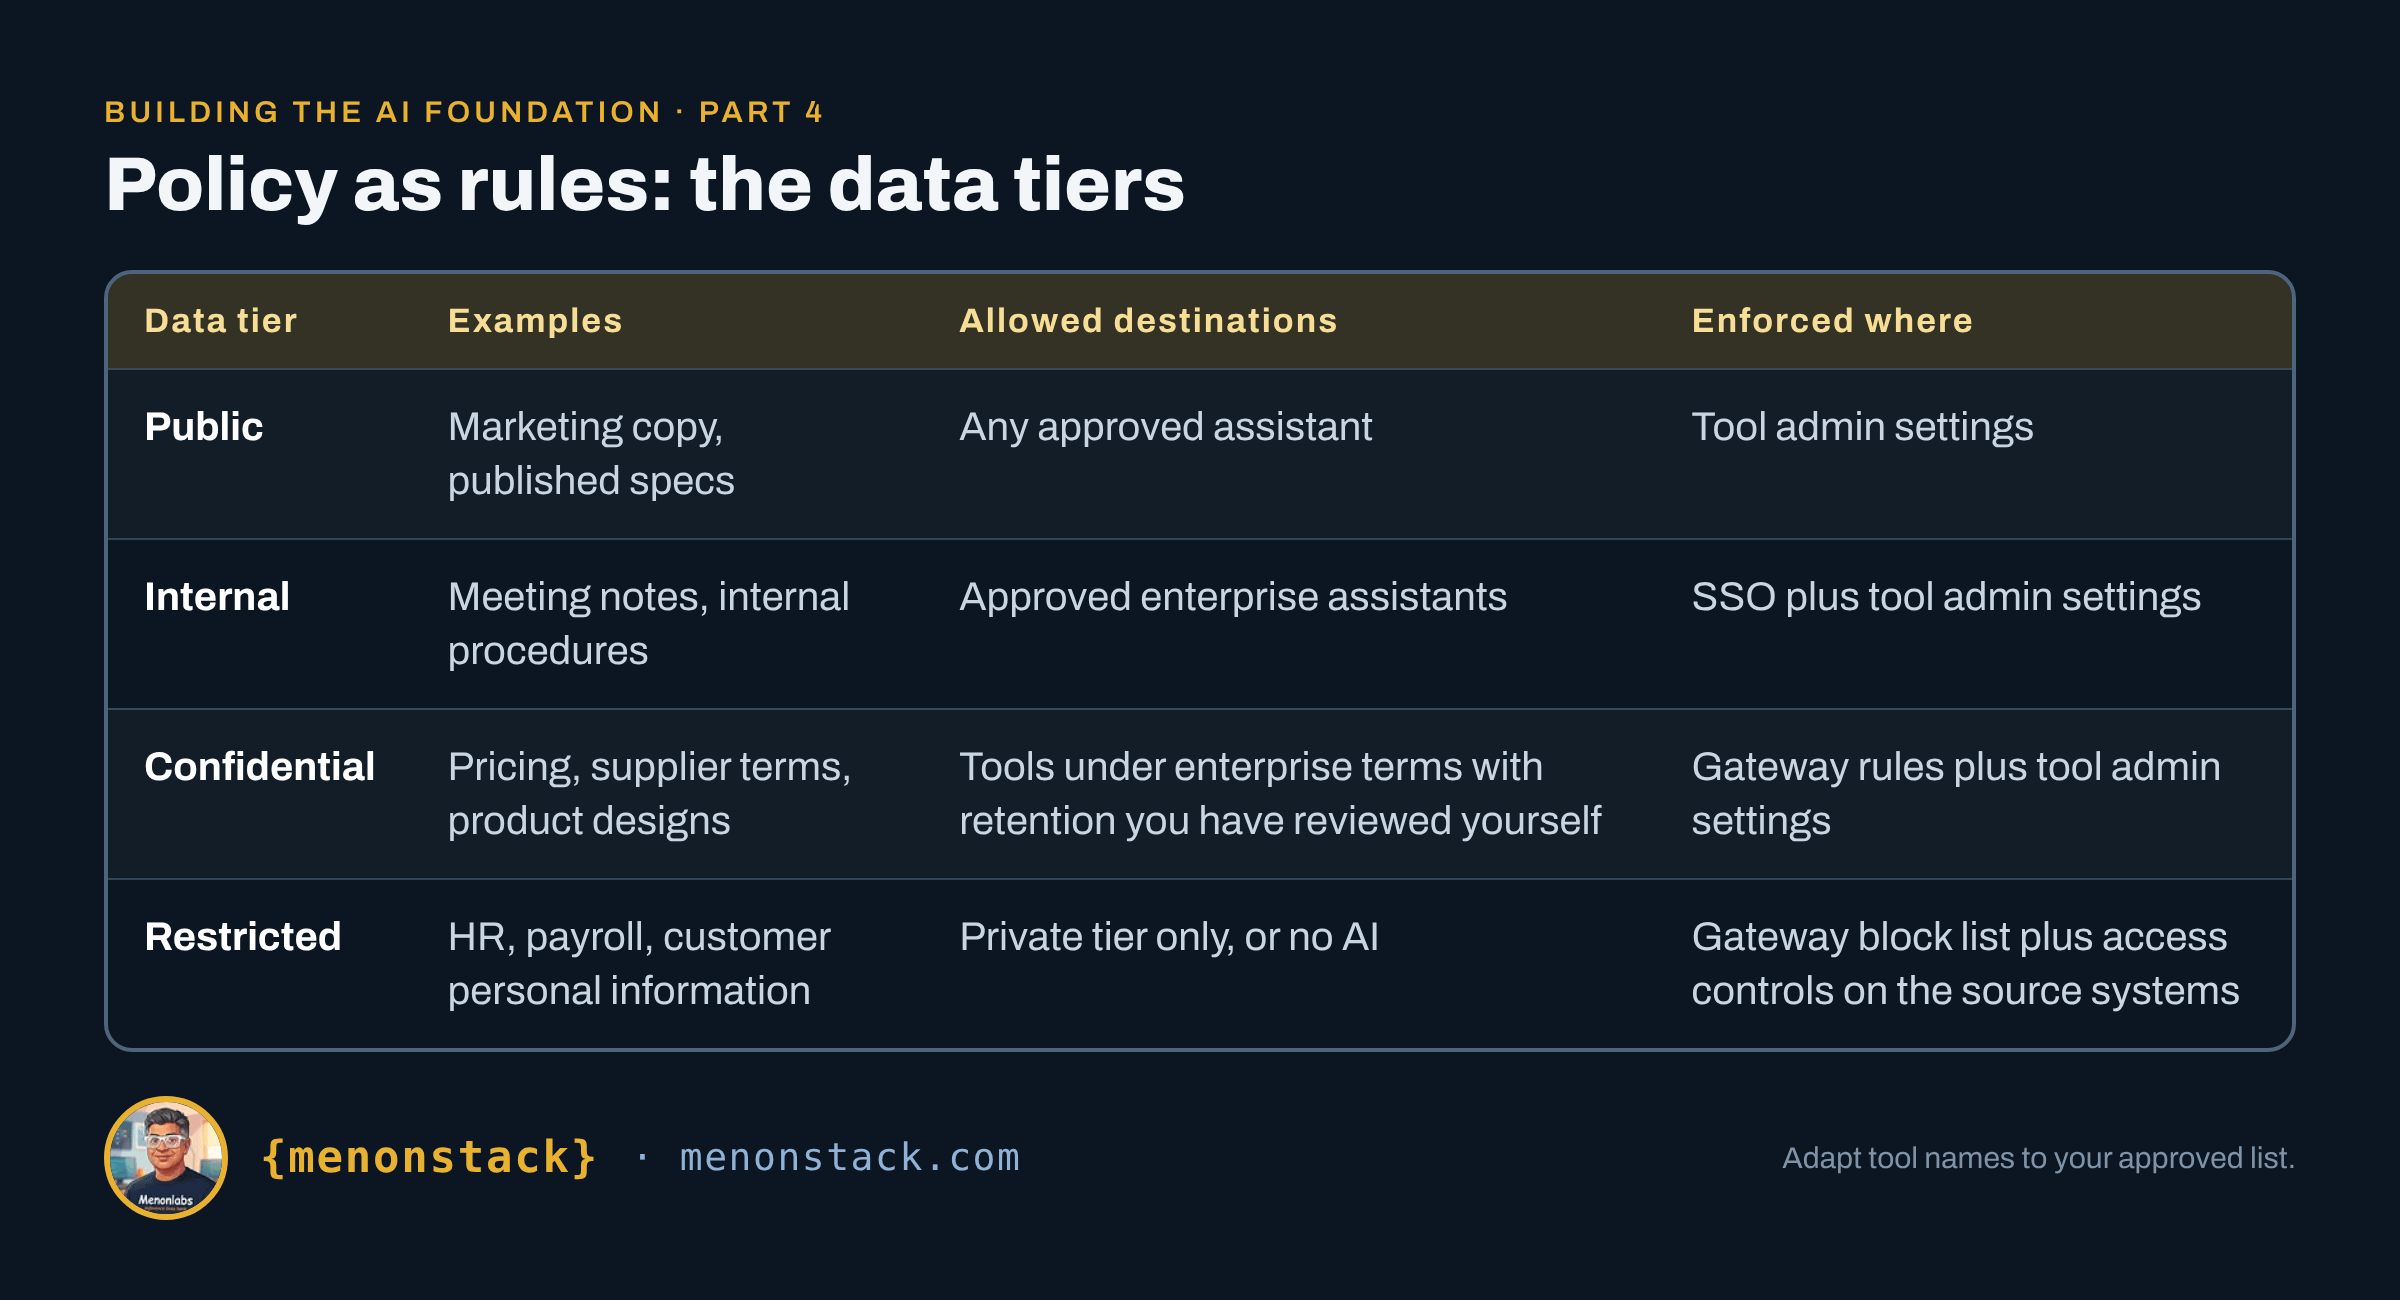Click 'Adapt tool names to your approved list.' note

pos(2038,1158)
